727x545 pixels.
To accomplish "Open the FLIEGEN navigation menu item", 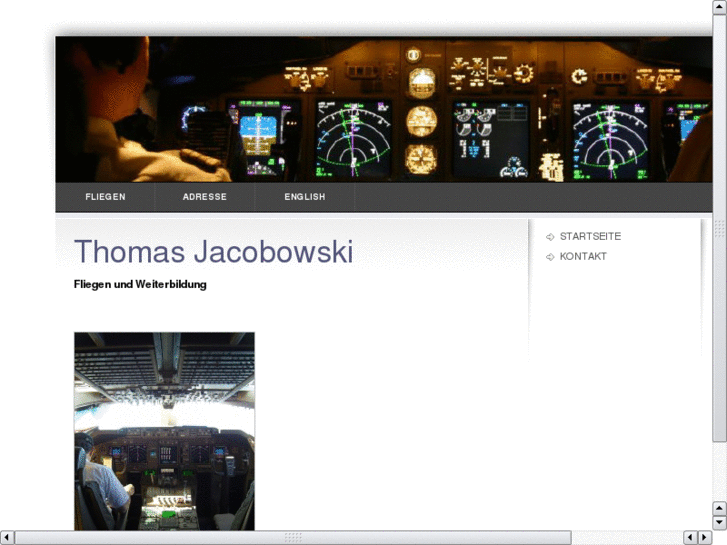I will 105,197.
